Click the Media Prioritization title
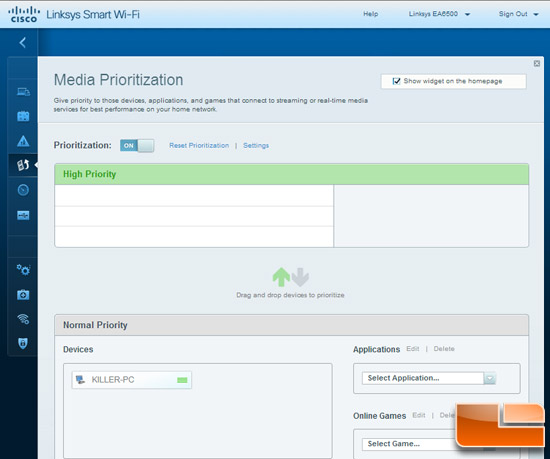 119,80
